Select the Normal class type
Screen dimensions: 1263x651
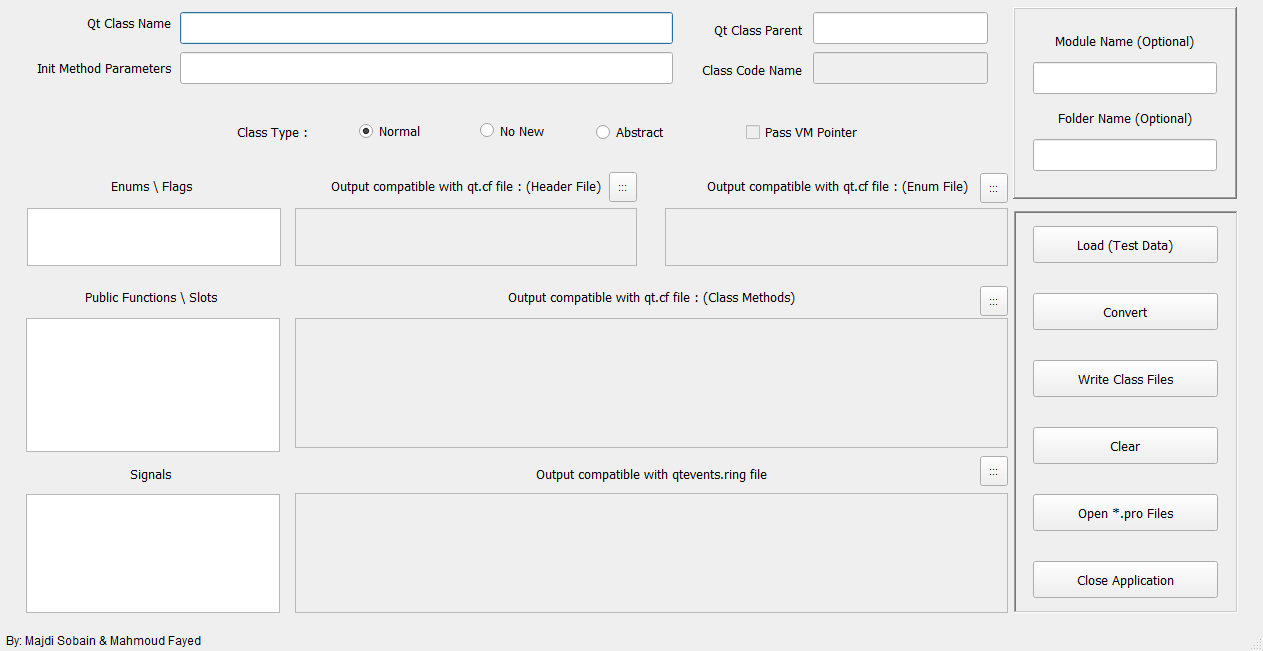[x=366, y=130]
